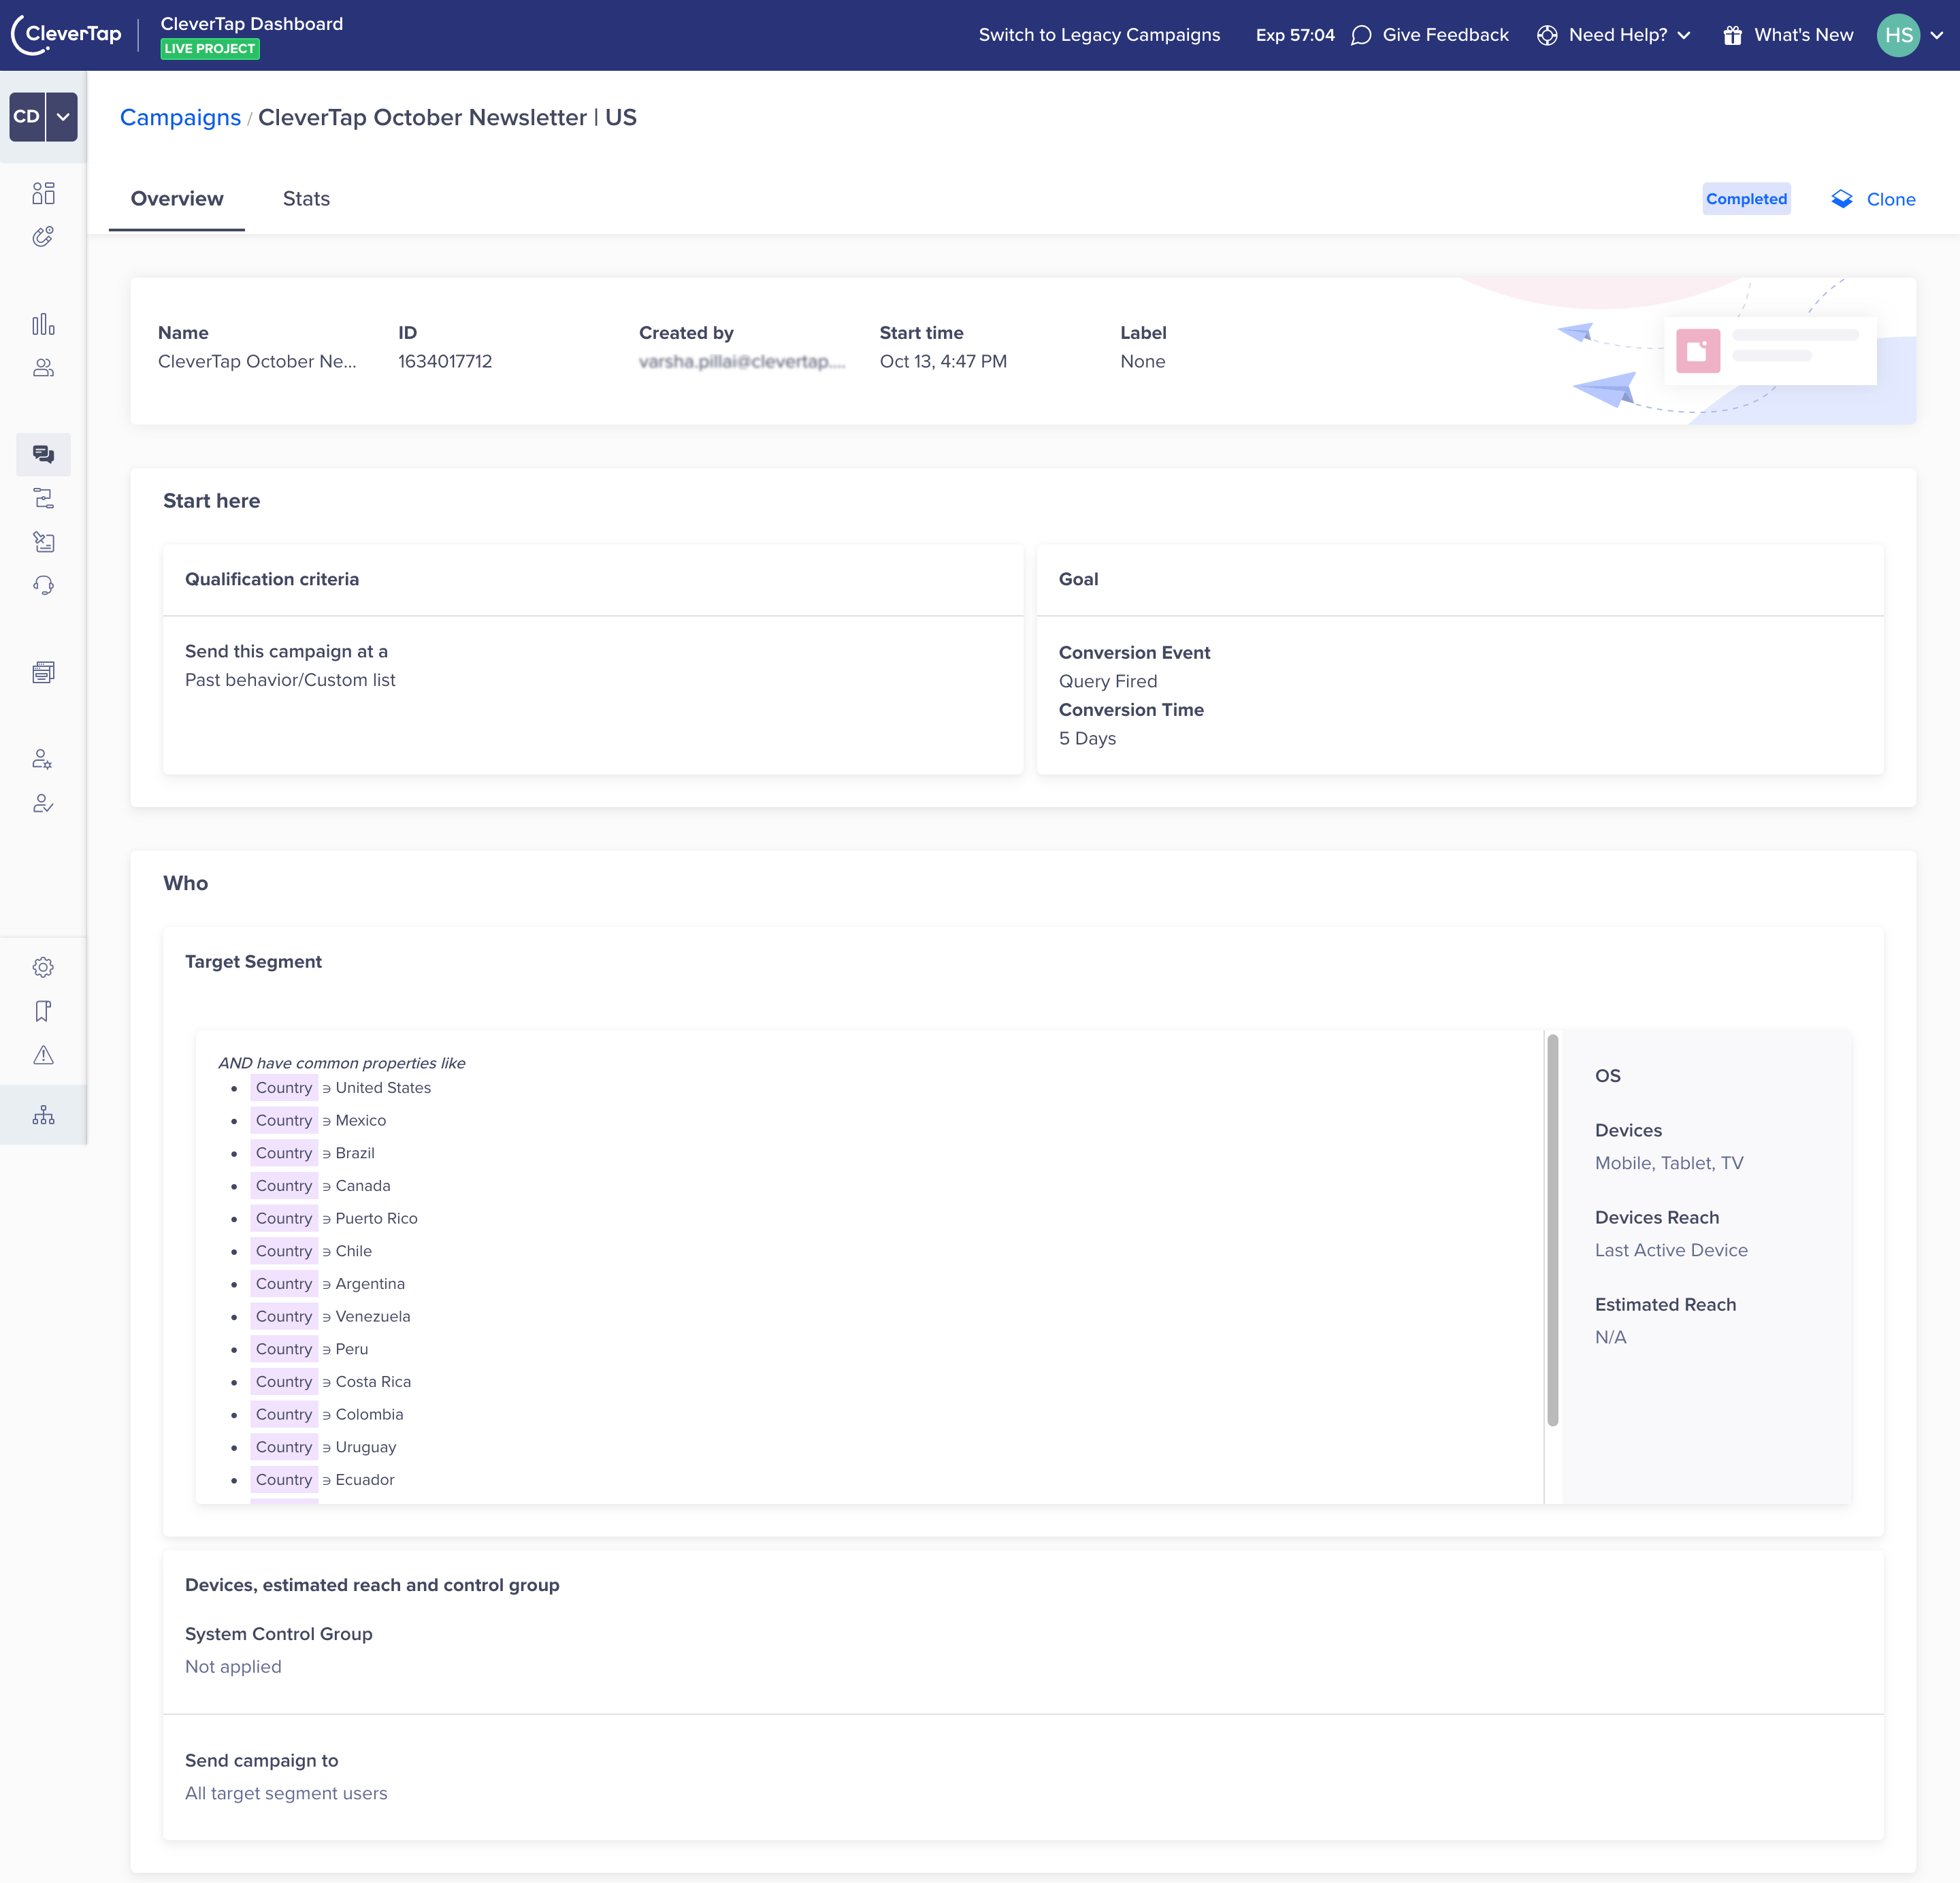Expand the account menu chevron beside HS
1960x1883 pixels.
tap(1936, 35)
